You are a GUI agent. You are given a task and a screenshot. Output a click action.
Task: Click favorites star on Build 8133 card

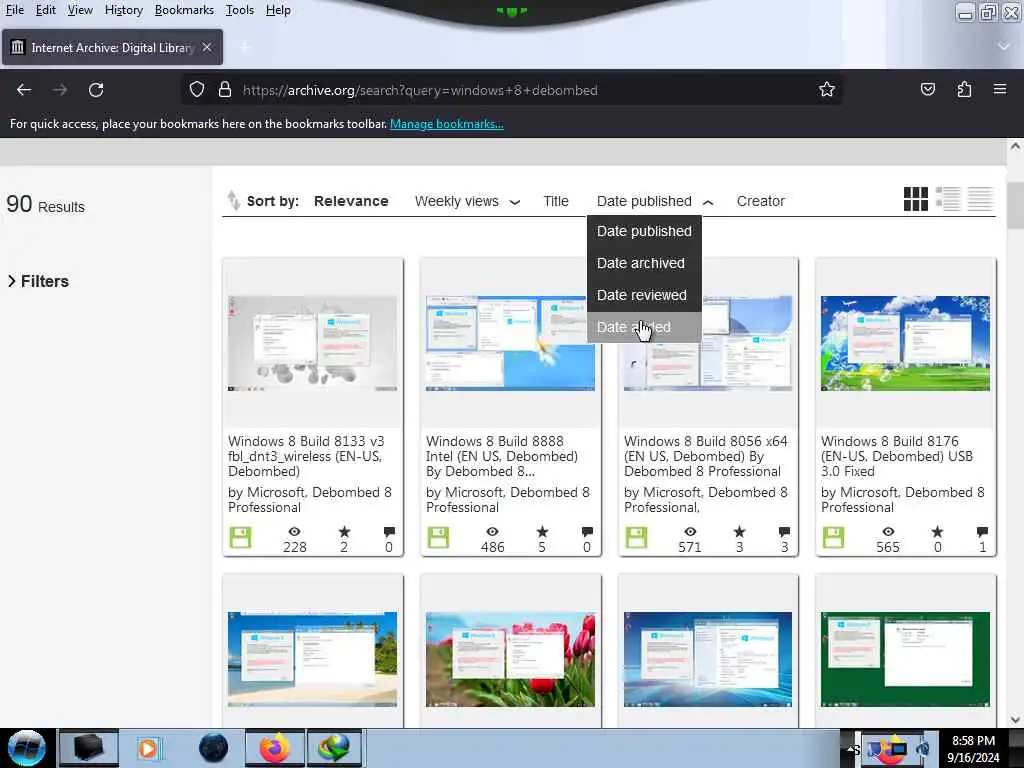(x=344, y=532)
